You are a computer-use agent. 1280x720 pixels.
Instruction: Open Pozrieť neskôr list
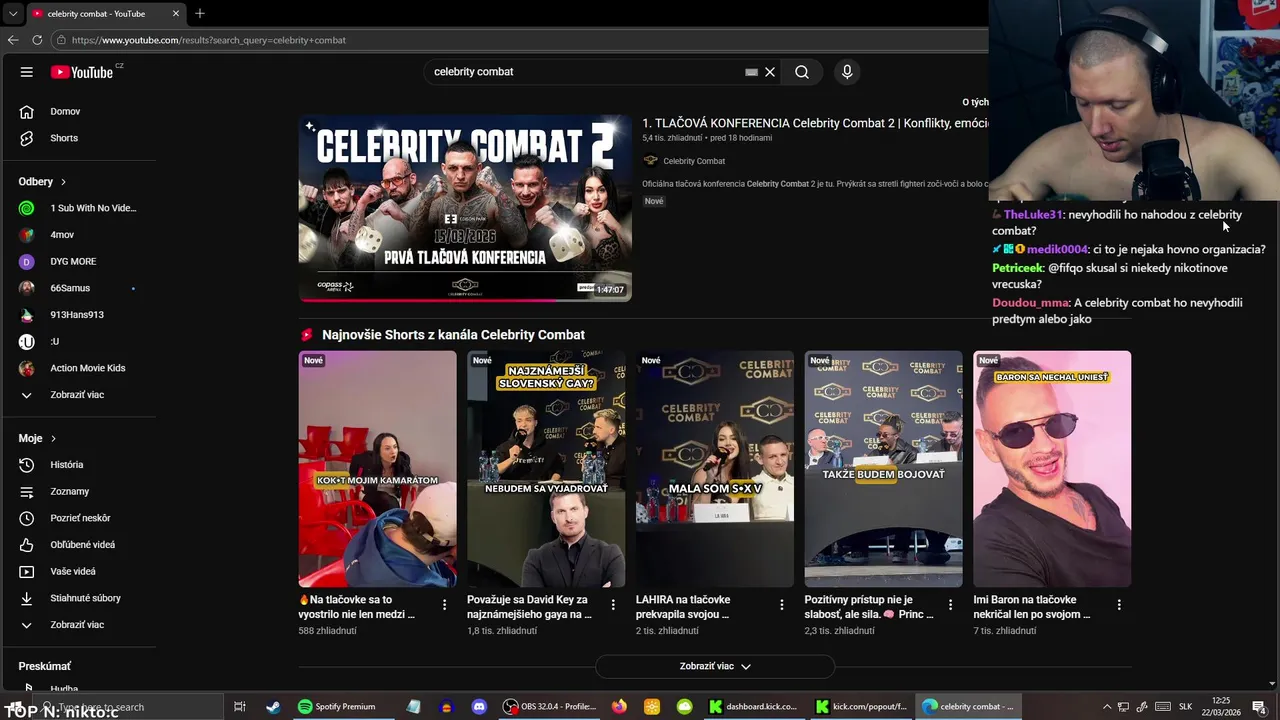[x=80, y=518]
